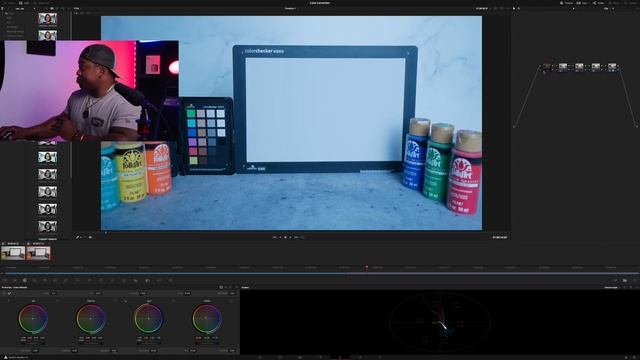Switch to the Deliver page
This screenshot has width=640, height=360.
coord(380,357)
